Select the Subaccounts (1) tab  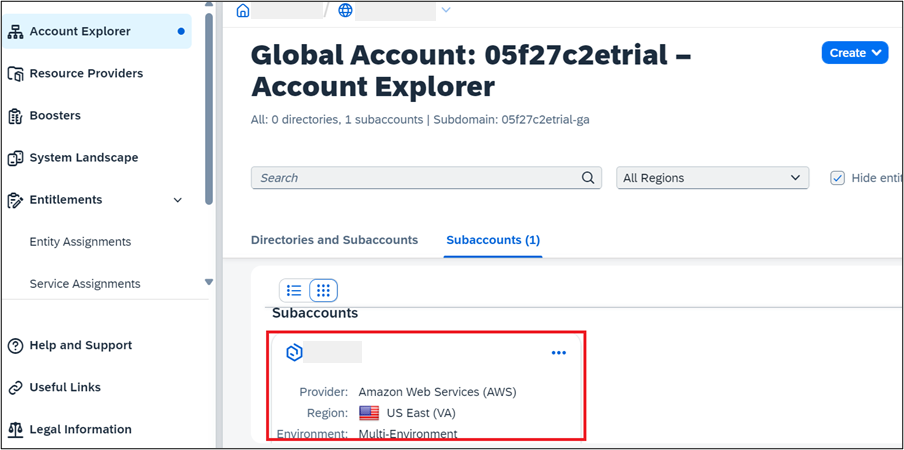click(493, 240)
